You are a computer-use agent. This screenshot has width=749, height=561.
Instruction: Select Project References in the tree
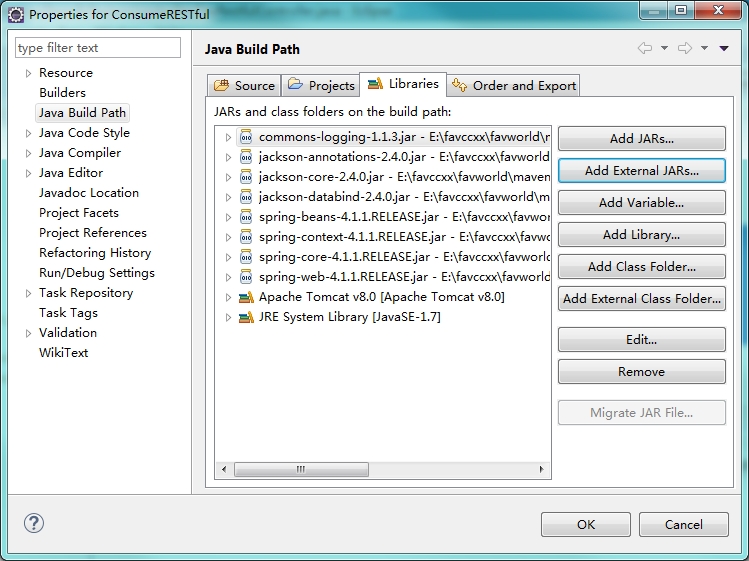point(93,233)
